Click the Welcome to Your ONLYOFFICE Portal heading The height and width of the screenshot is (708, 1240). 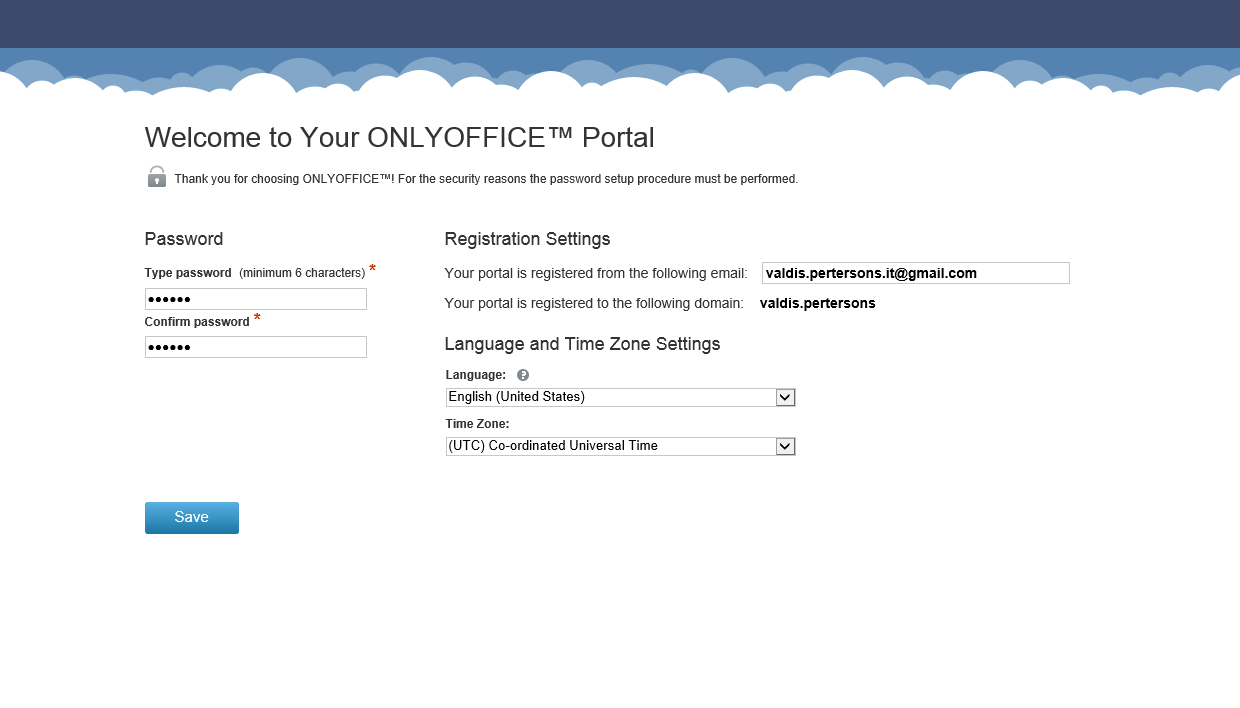(399, 138)
